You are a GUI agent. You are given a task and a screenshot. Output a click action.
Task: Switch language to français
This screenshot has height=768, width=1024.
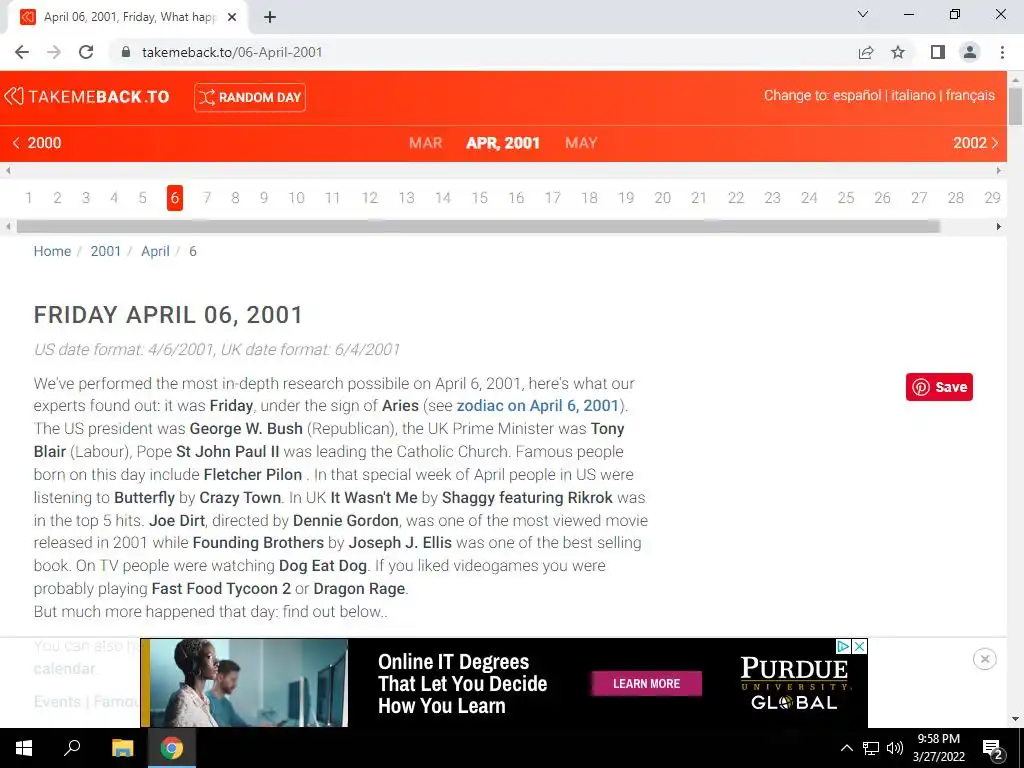coord(970,95)
